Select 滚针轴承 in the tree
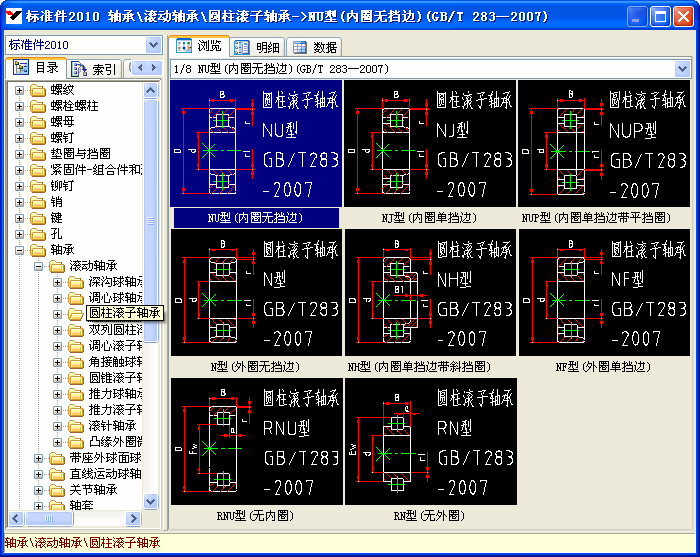Viewport: 700px width, 557px height. (x=112, y=426)
